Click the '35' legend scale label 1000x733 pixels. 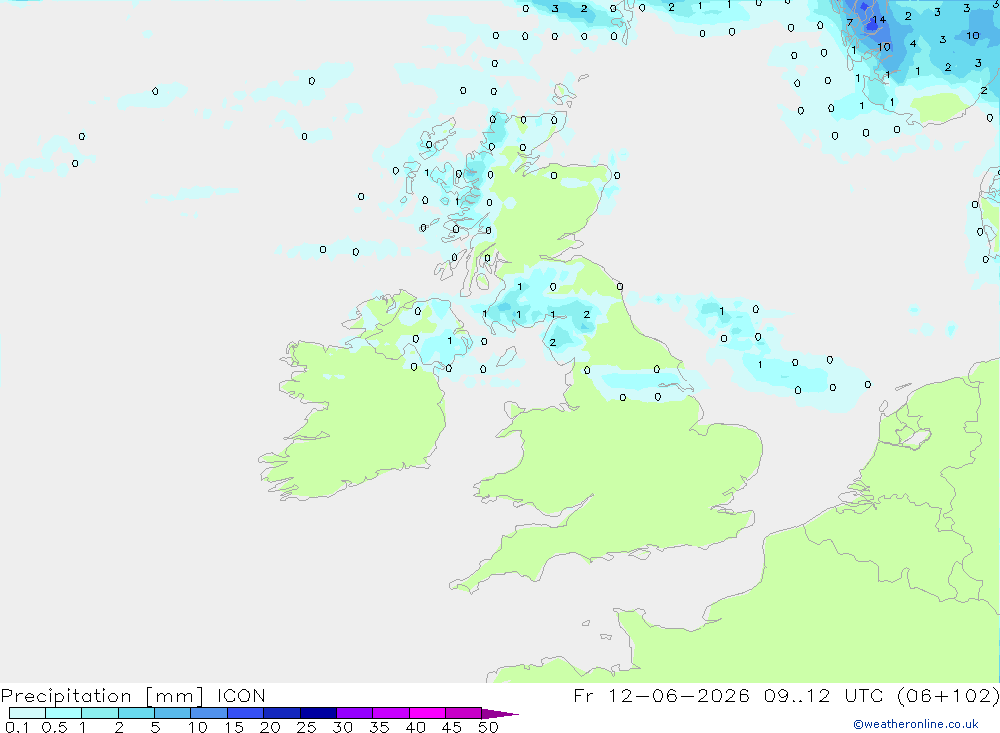click(379, 727)
